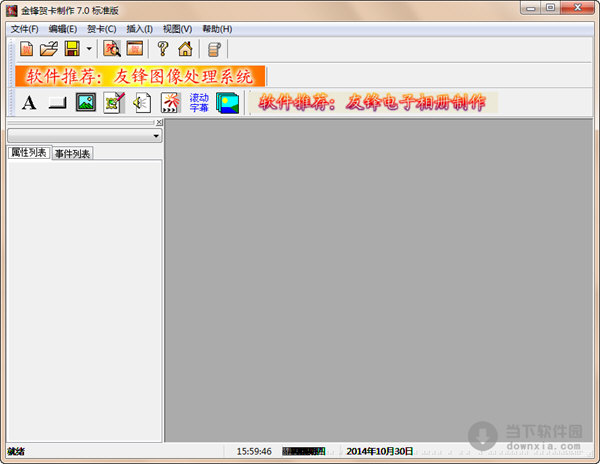Insert photo album stacked pictures icon
The height and width of the screenshot is (464, 600).
click(x=227, y=103)
